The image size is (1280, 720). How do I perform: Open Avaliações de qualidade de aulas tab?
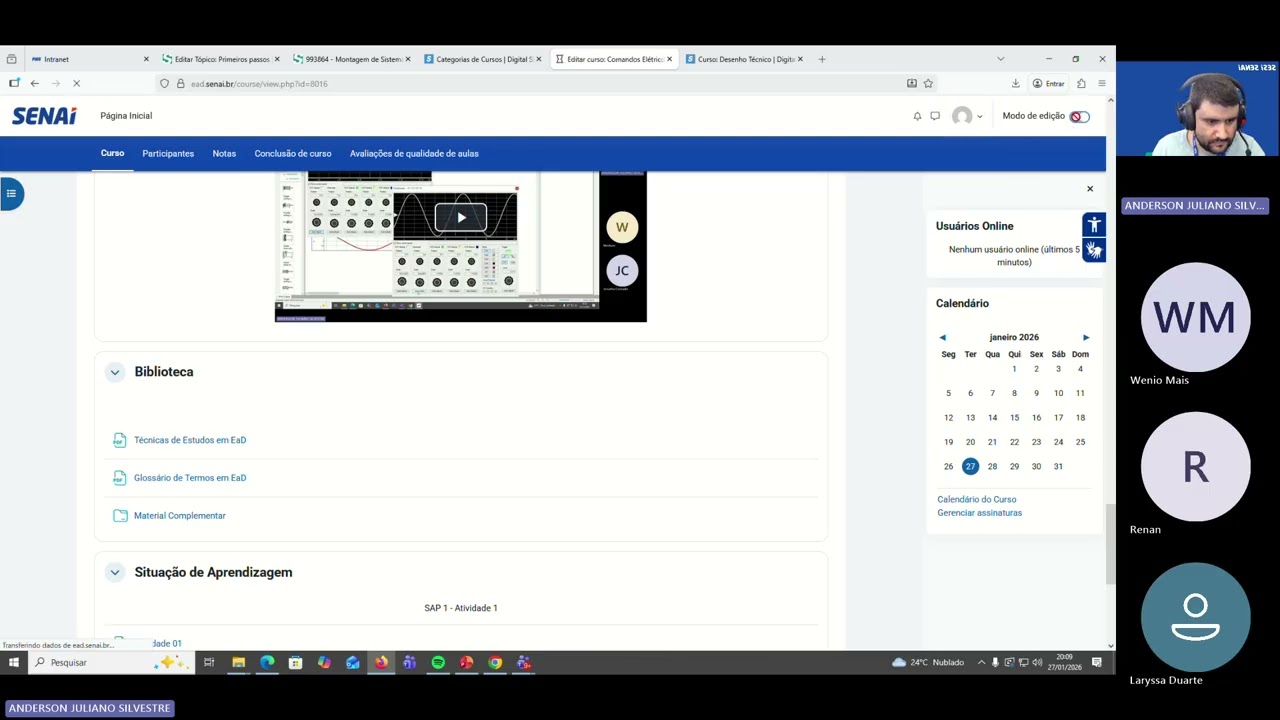point(414,153)
